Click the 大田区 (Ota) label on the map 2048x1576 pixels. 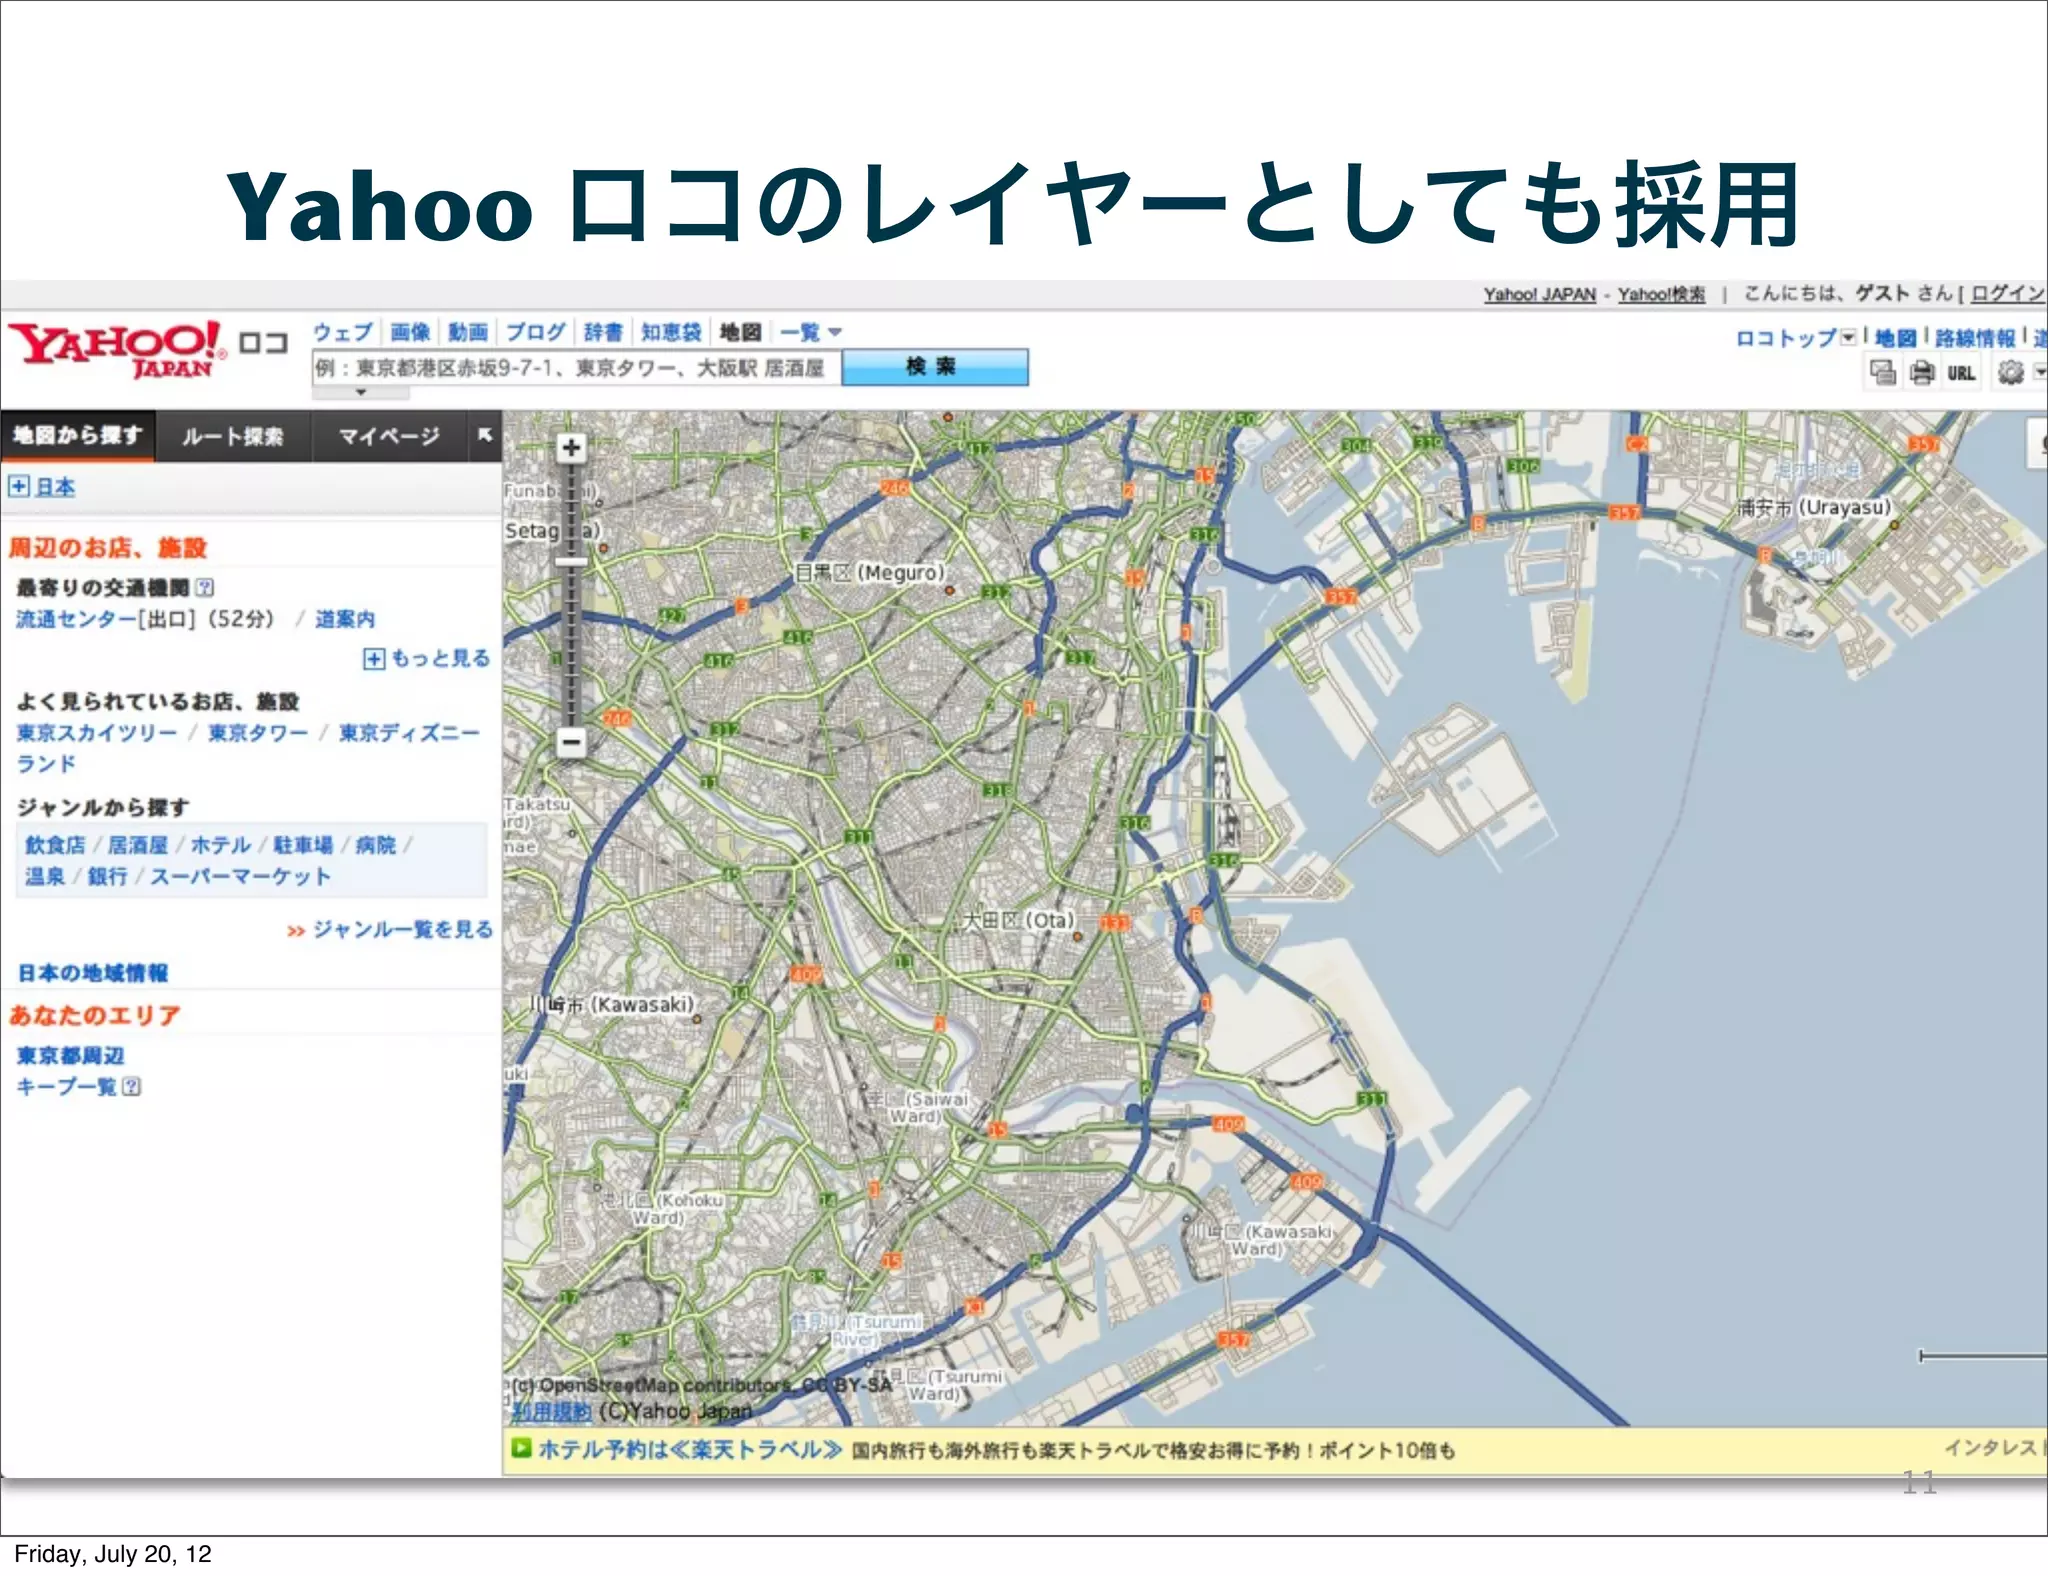coord(1017,919)
